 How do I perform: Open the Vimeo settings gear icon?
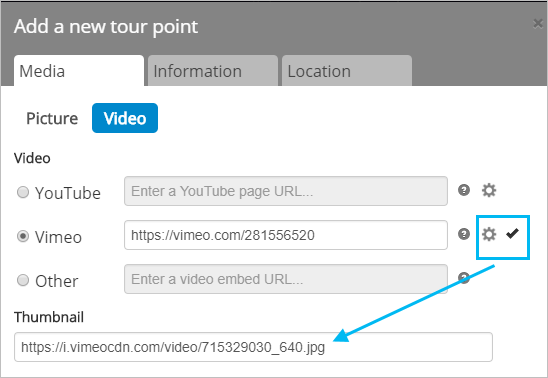[x=489, y=234]
